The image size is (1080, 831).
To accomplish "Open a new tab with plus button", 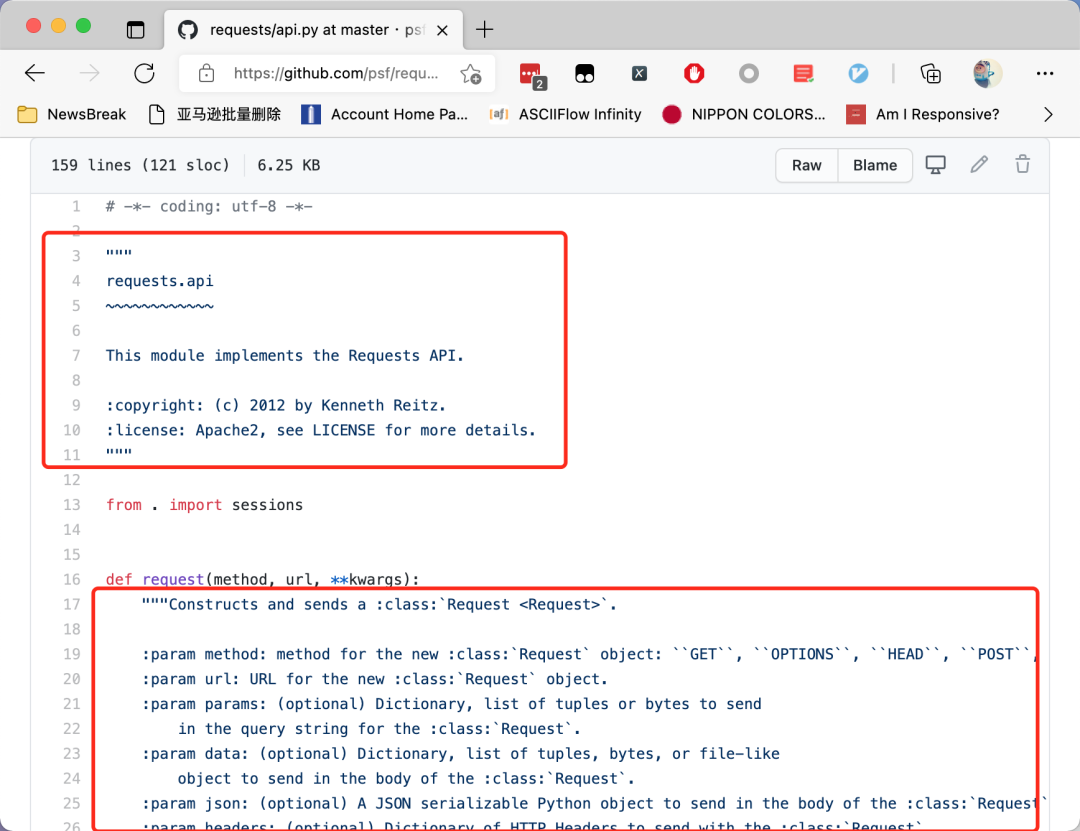I will tap(485, 30).
